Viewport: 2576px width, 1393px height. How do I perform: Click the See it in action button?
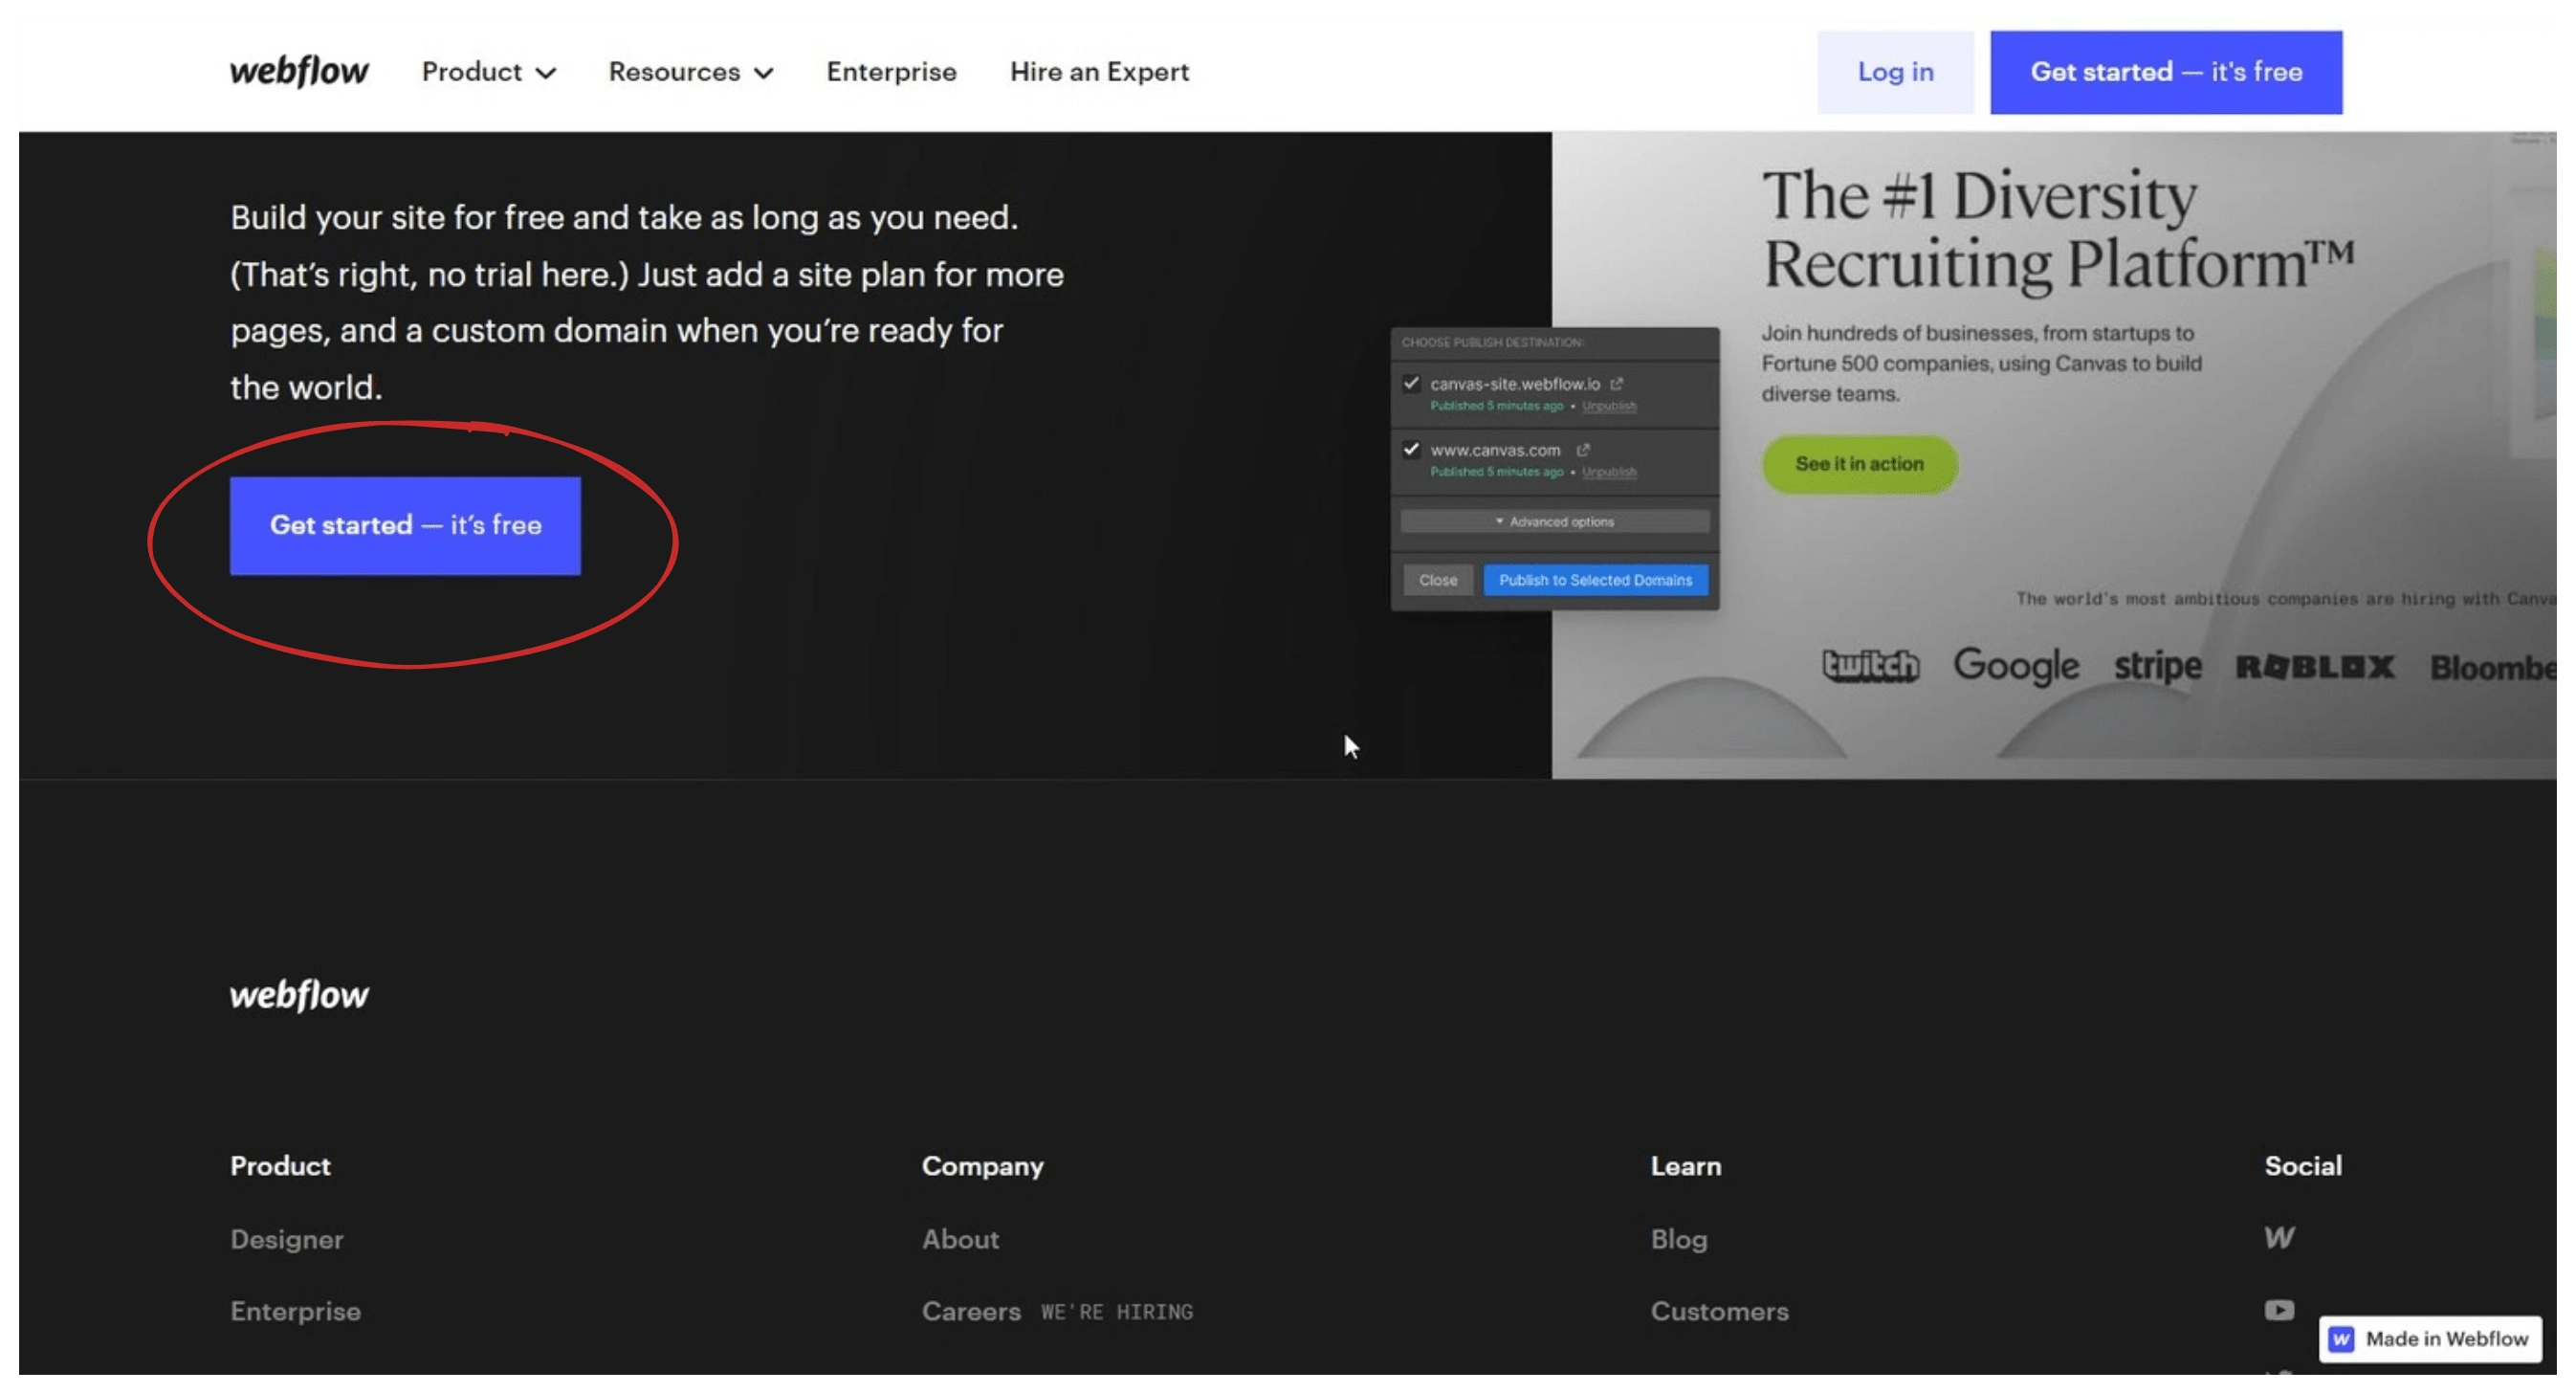(x=1859, y=464)
